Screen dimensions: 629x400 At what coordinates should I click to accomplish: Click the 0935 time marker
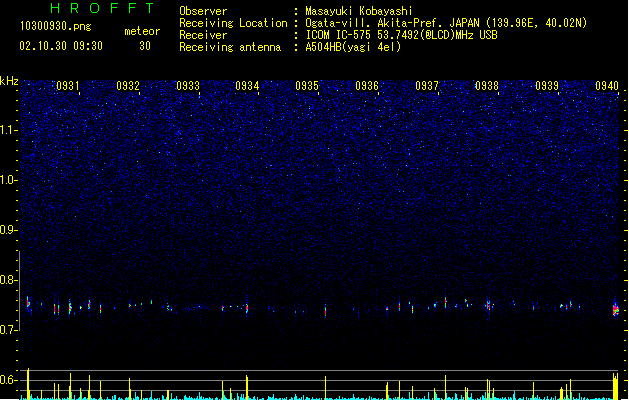click(307, 86)
